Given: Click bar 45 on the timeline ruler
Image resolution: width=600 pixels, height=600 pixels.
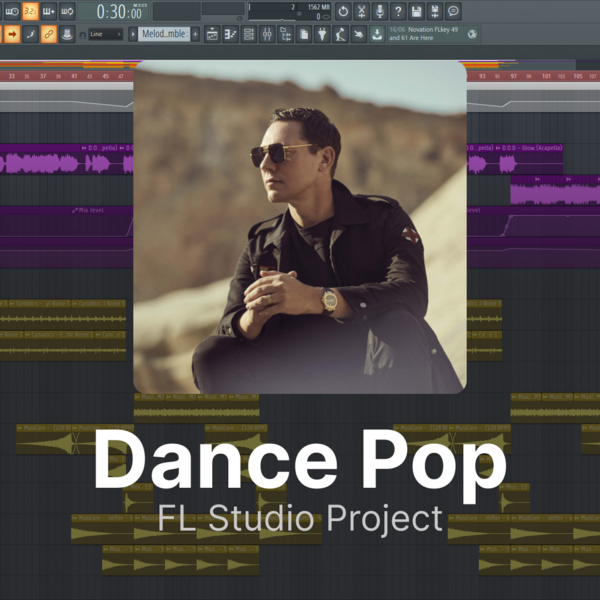Looking at the screenshot, I should 106,76.
